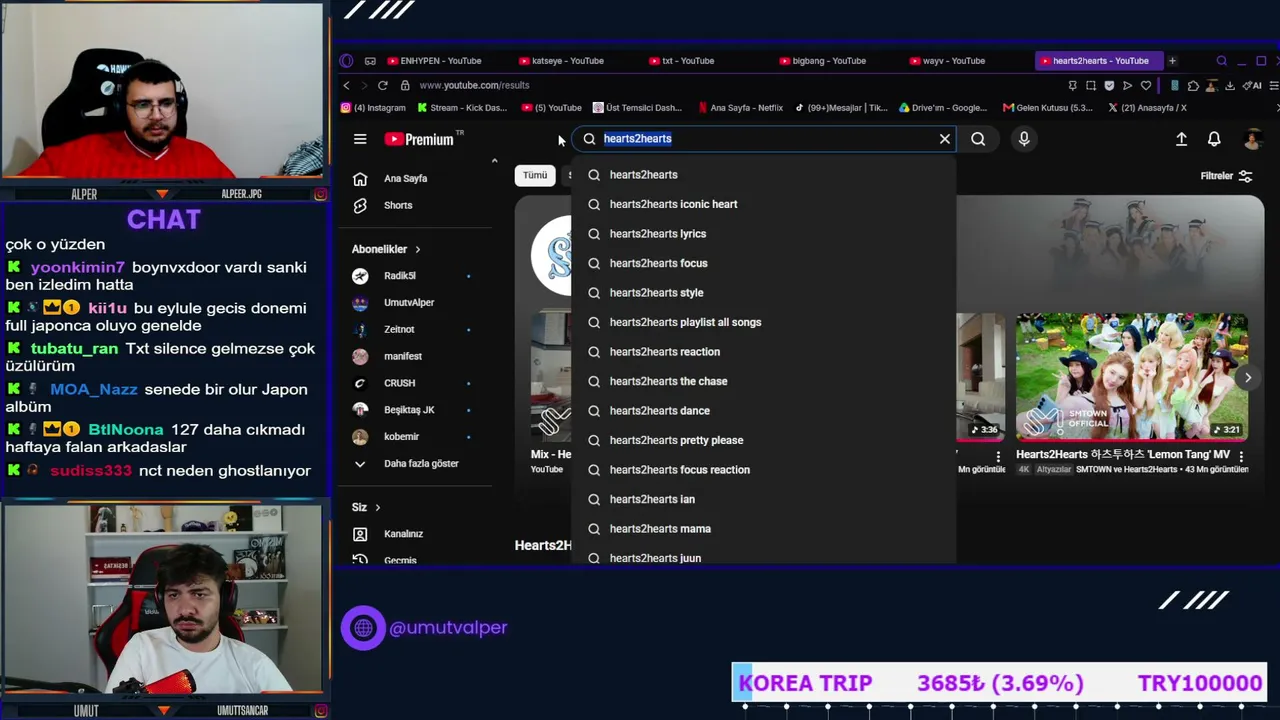
Task: Expand the Abonelikler section chevron
Action: [x=418, y=249]
